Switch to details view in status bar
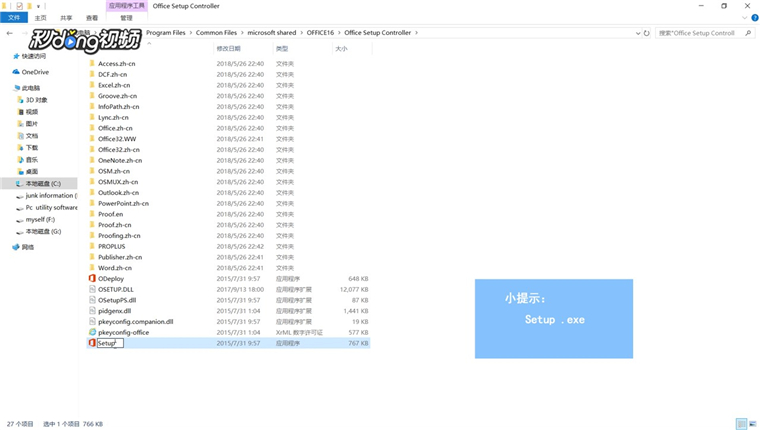Screen dimensions: 760x430 pyautogui.click(x=742, y=424)
